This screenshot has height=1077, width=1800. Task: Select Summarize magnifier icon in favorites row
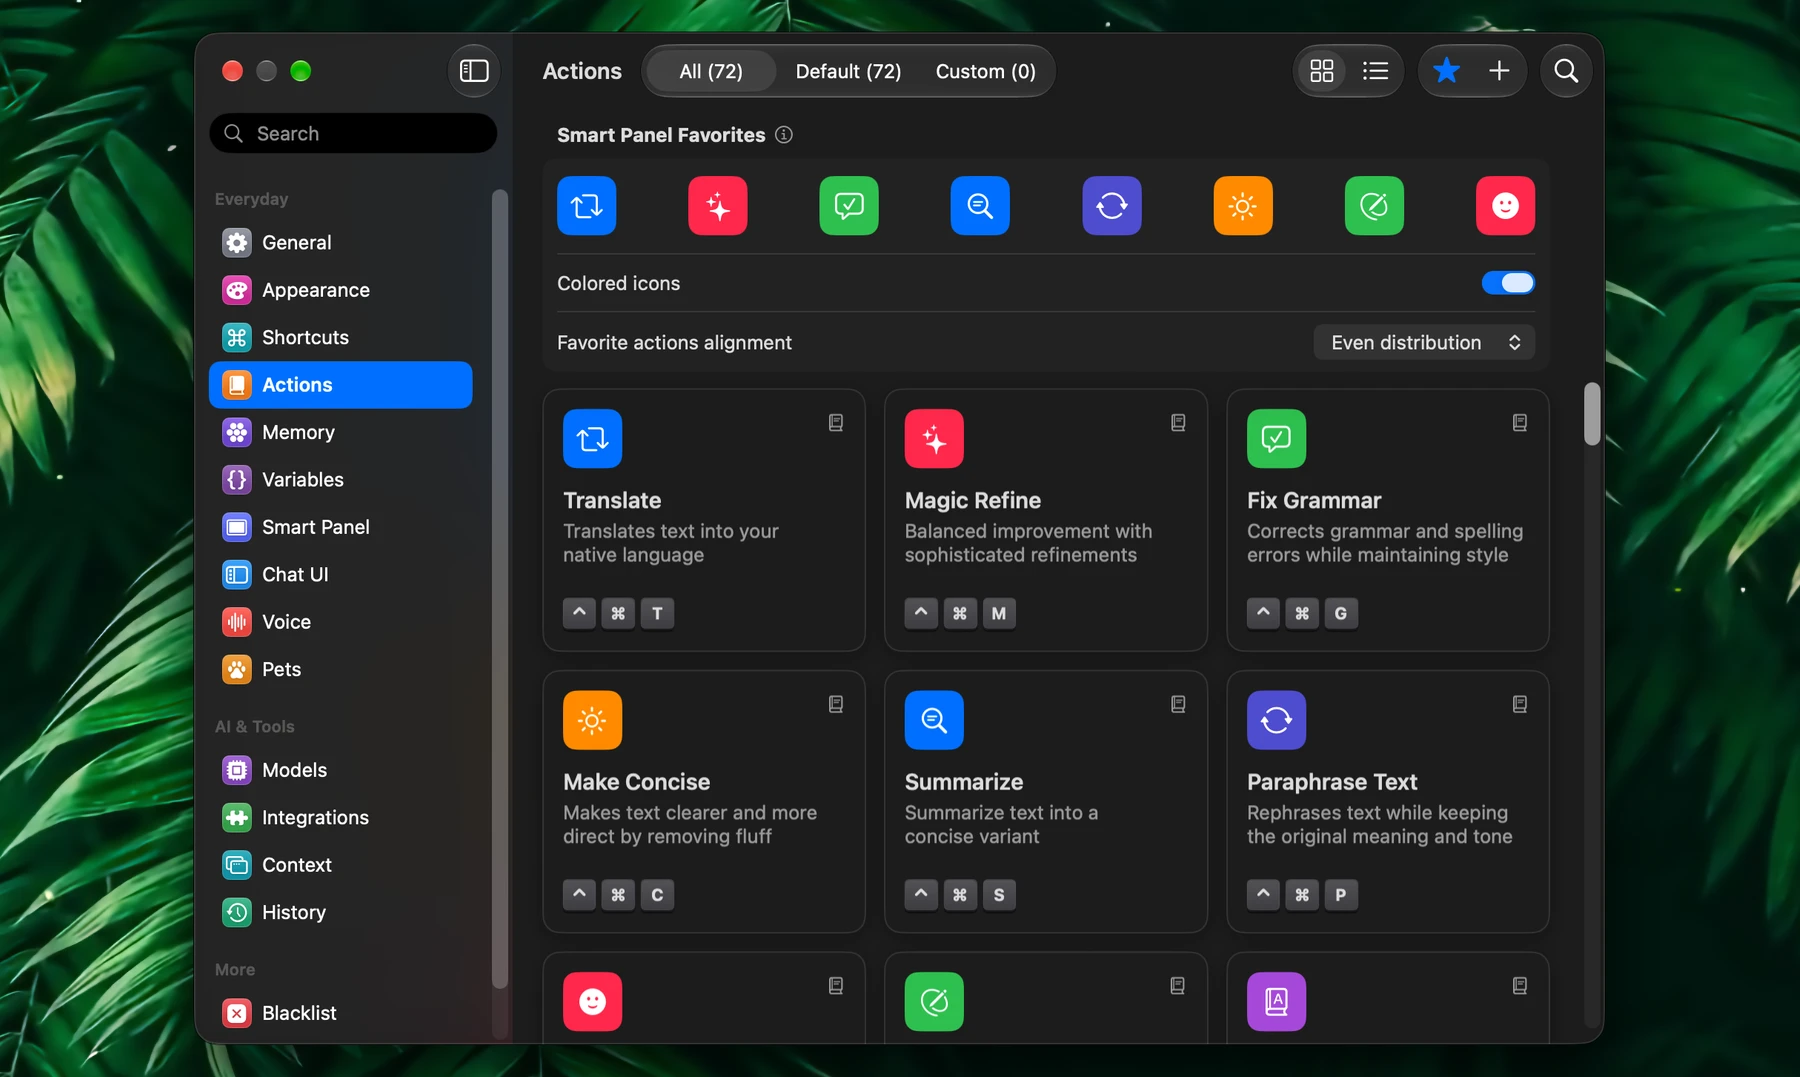pyautogui.click(x=980, y=206)
